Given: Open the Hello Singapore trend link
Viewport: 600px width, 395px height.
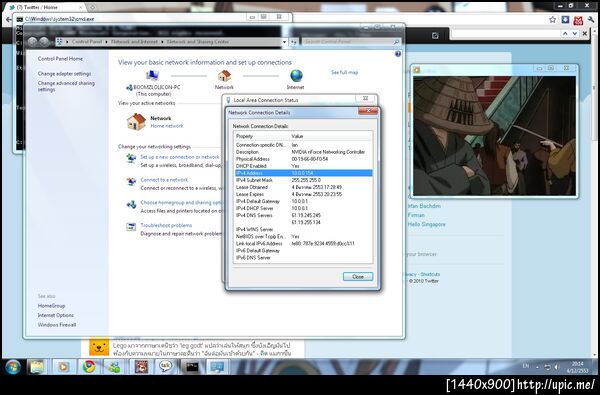Looking at the screenshot, I should (x=427, y=224).
